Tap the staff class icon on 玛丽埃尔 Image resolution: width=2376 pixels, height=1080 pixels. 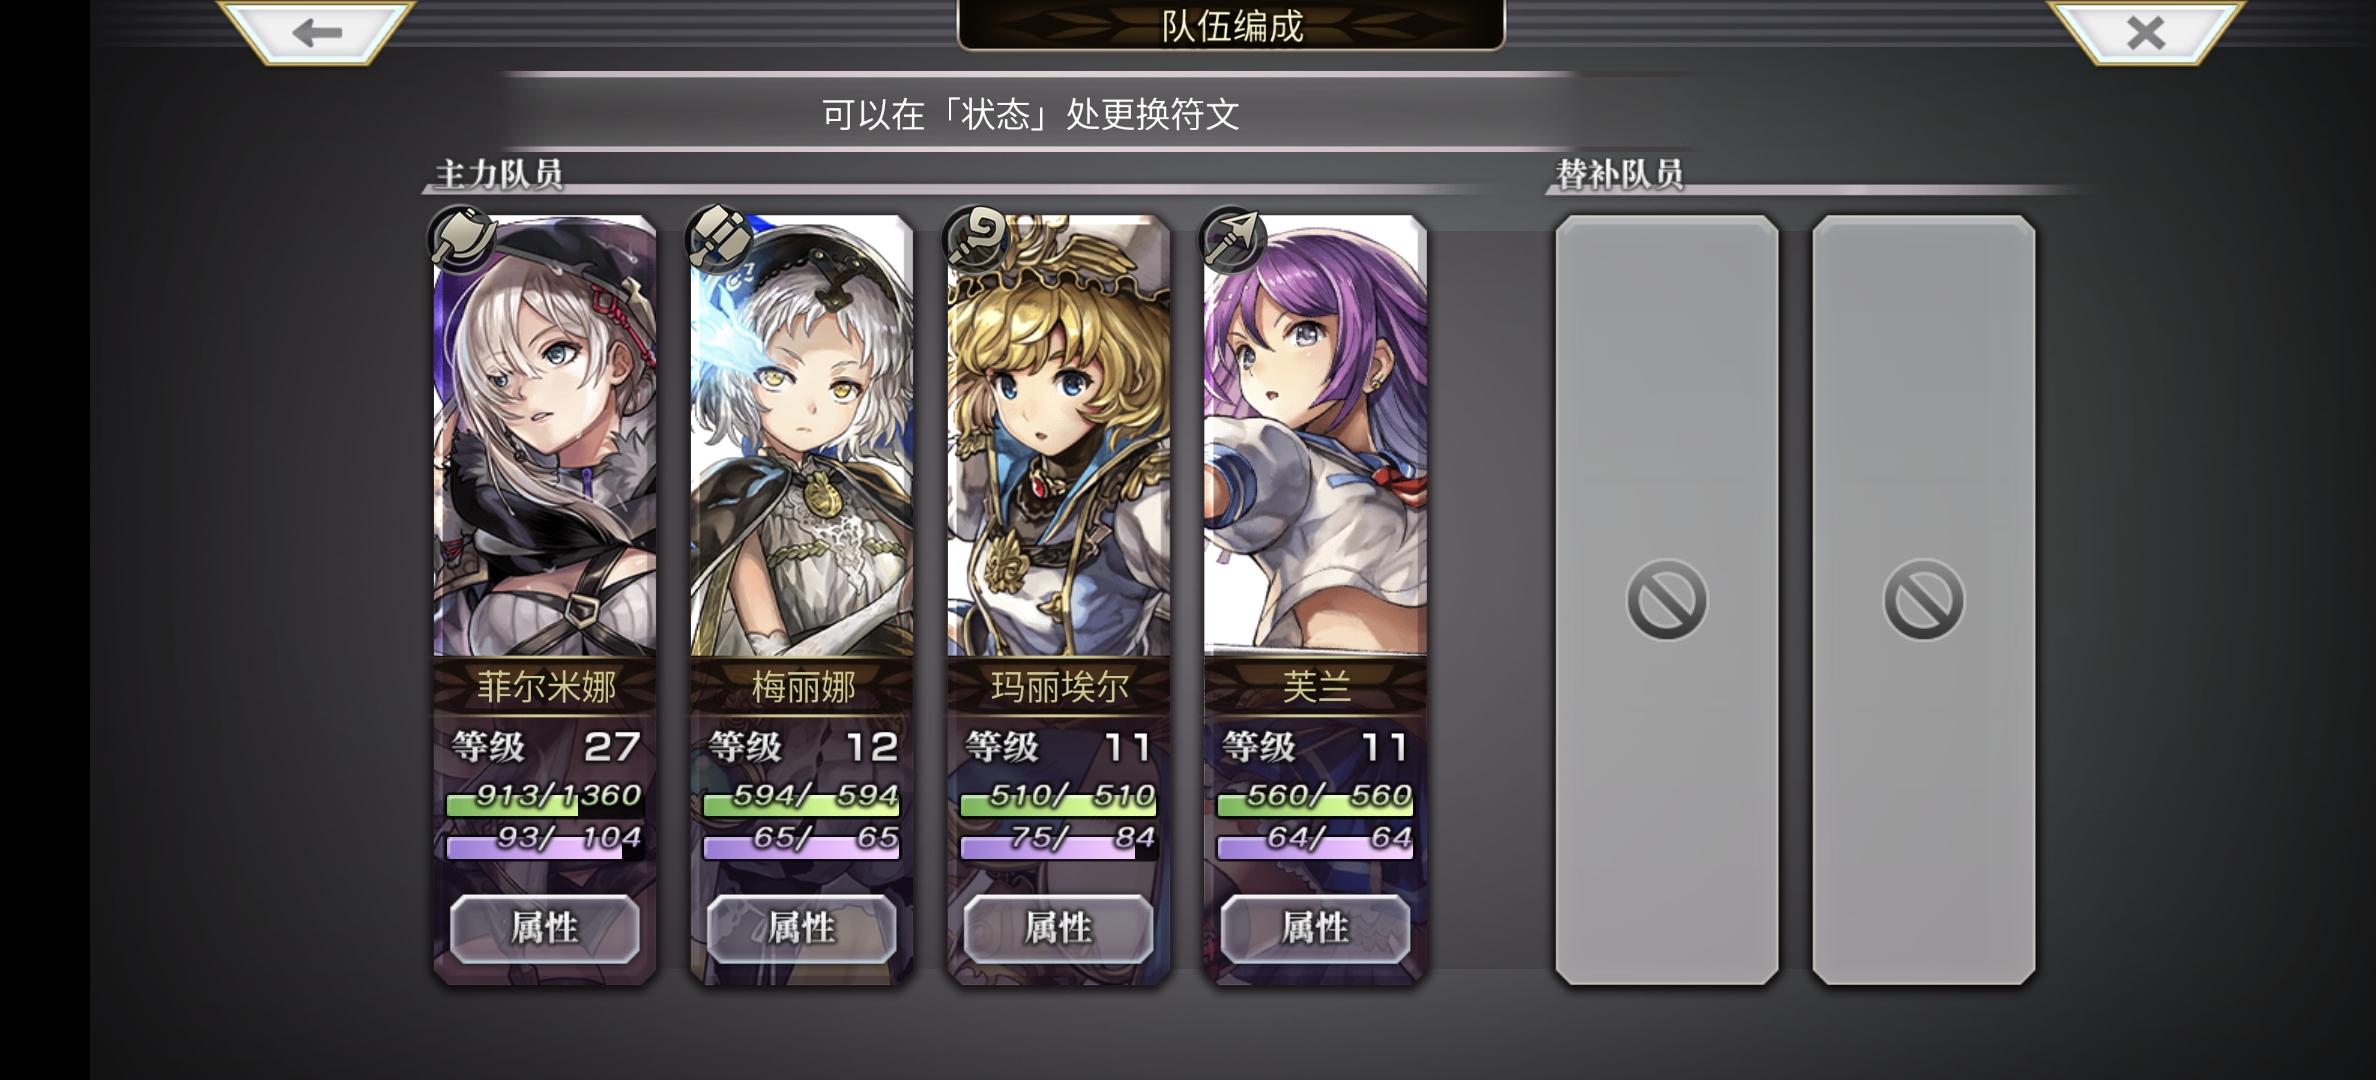tap(976, 238)
